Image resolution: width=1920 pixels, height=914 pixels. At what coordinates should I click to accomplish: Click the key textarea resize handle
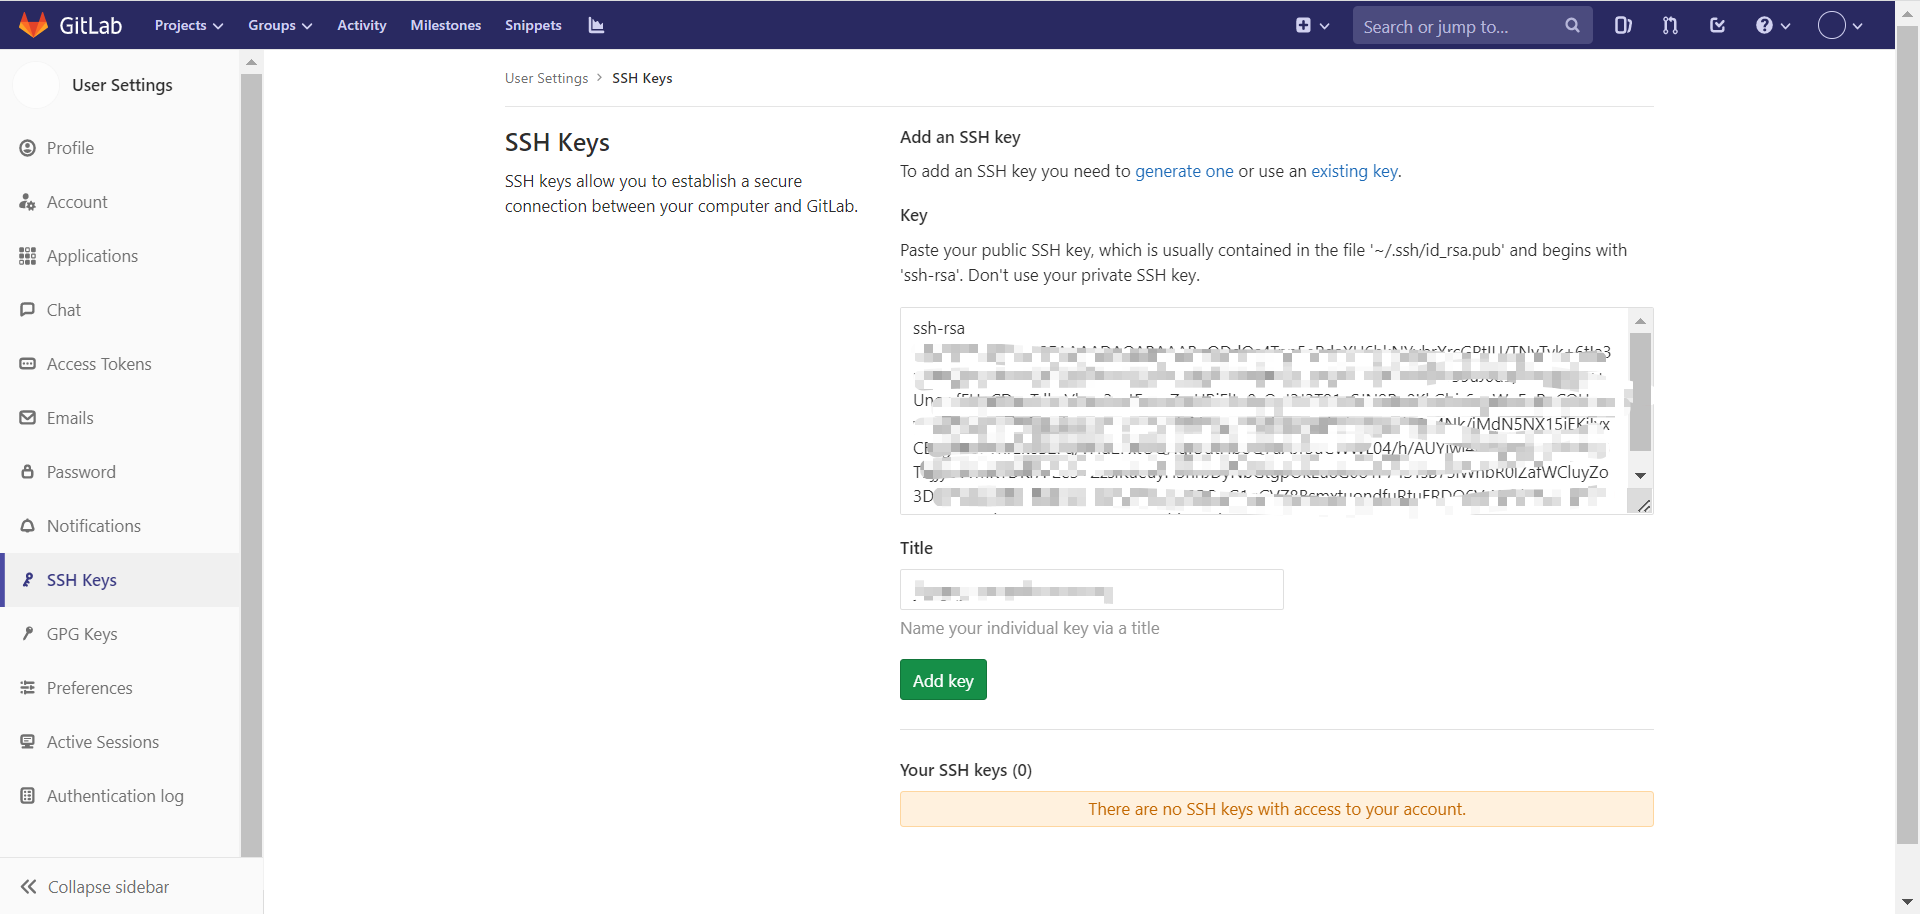(x=1644, y=506)
